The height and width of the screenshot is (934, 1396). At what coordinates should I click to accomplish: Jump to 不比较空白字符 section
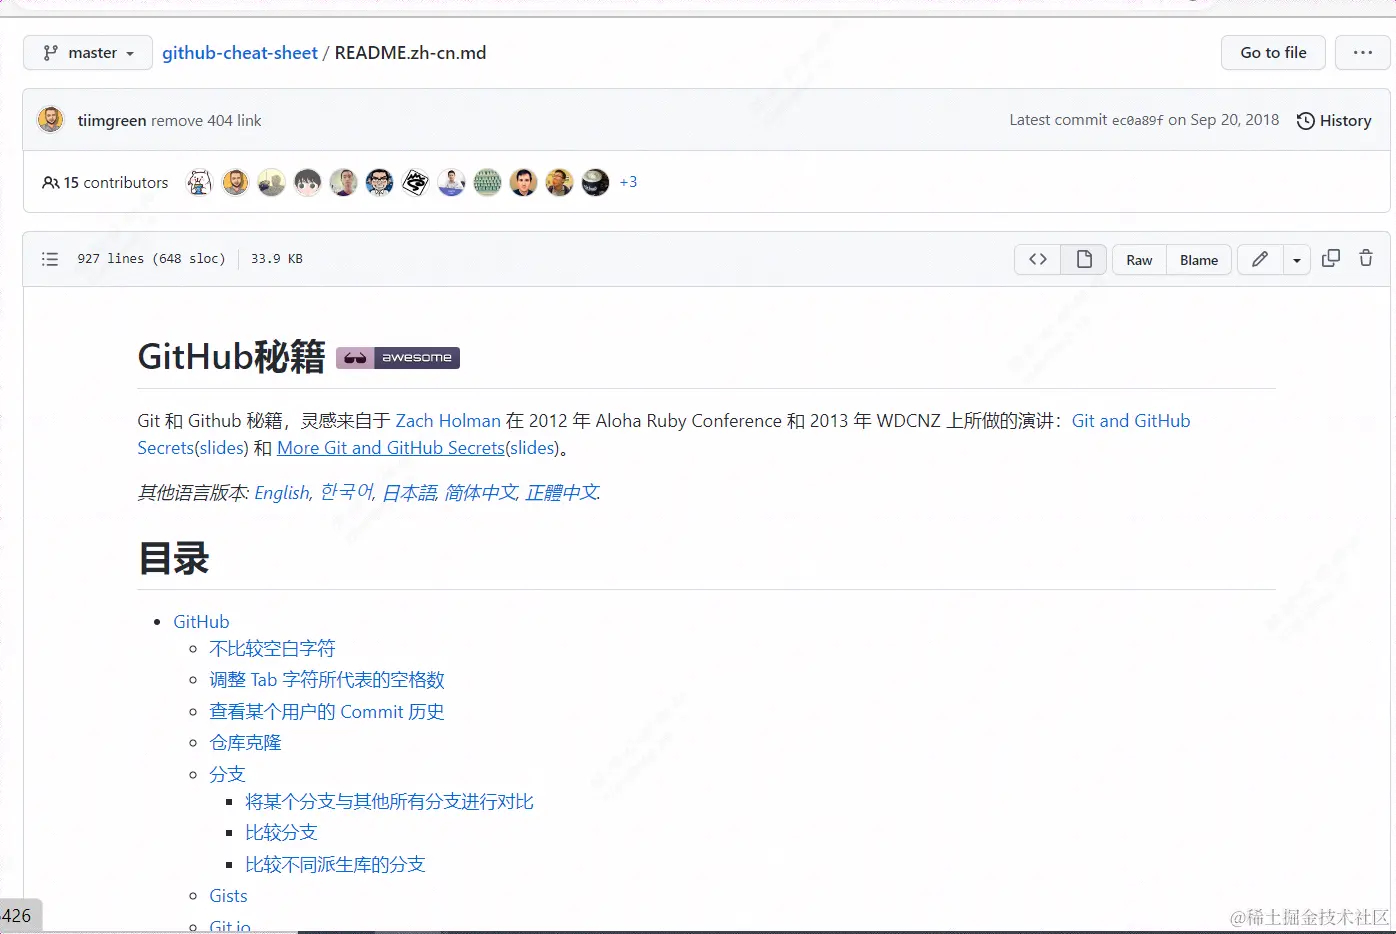coord(272,649)
